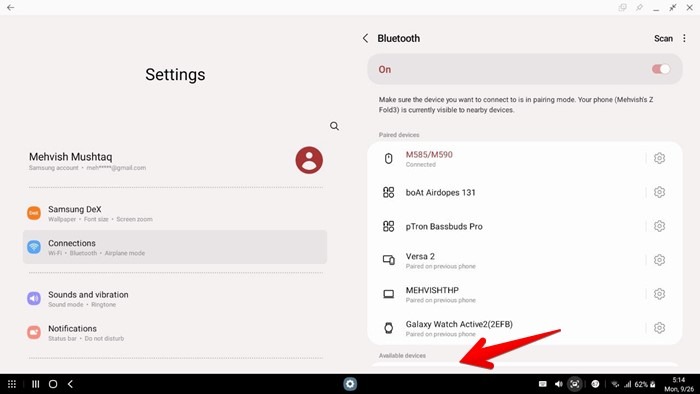
Task: Open Samsung DeX settings
Action: 175,213
